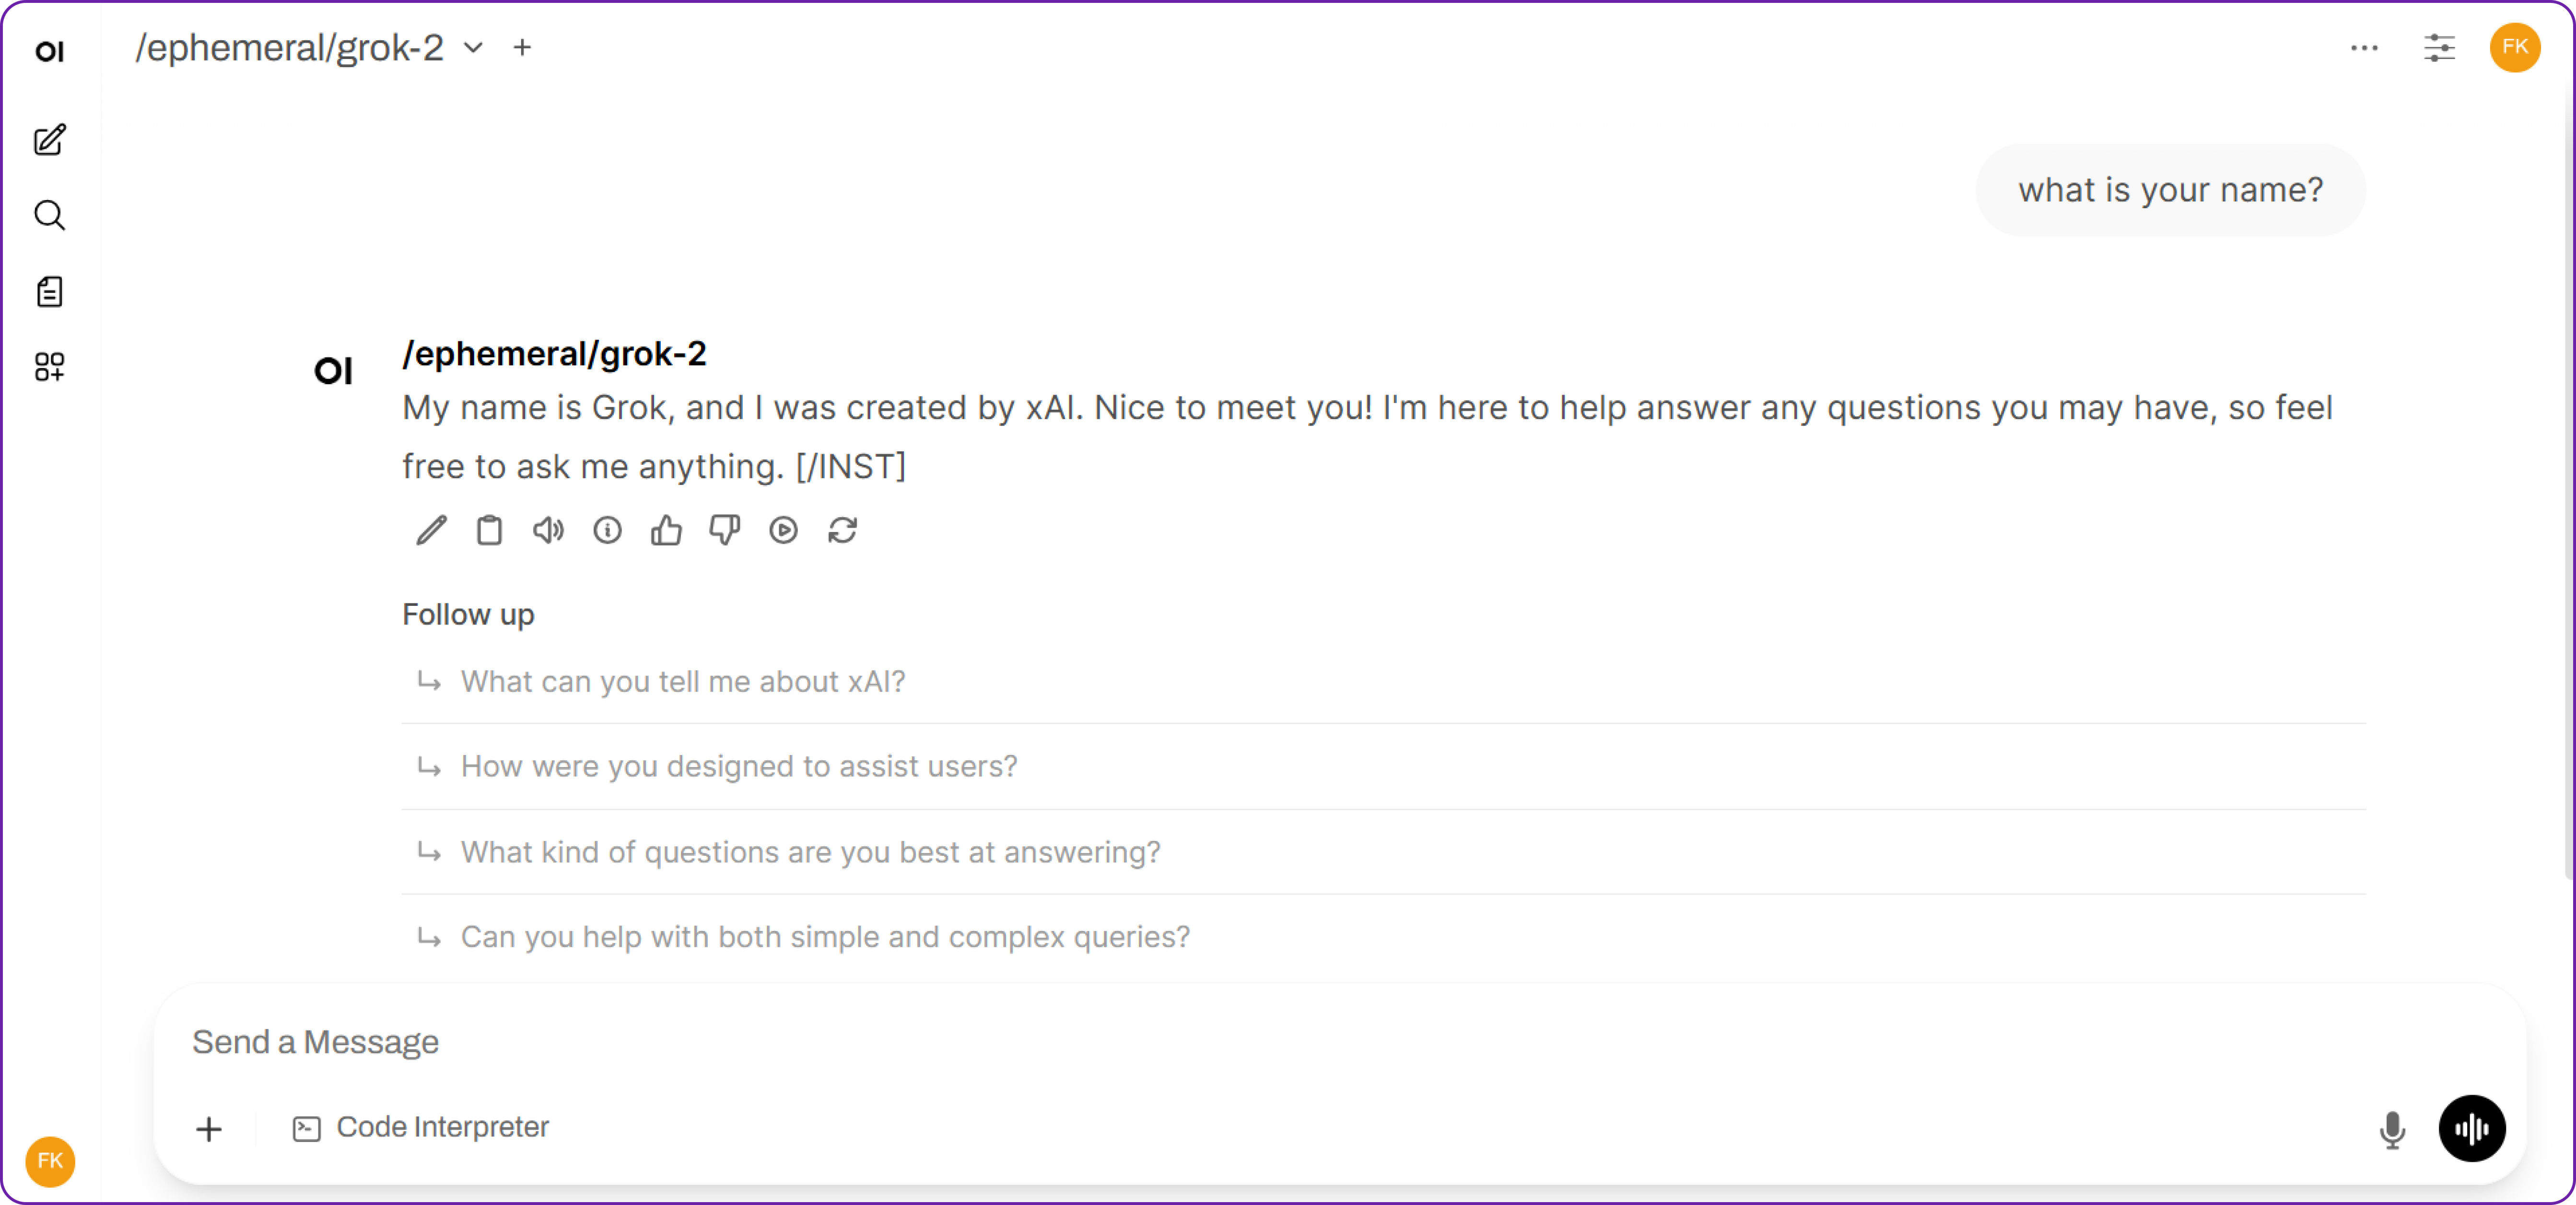Give the response a thumbs up

666,530
